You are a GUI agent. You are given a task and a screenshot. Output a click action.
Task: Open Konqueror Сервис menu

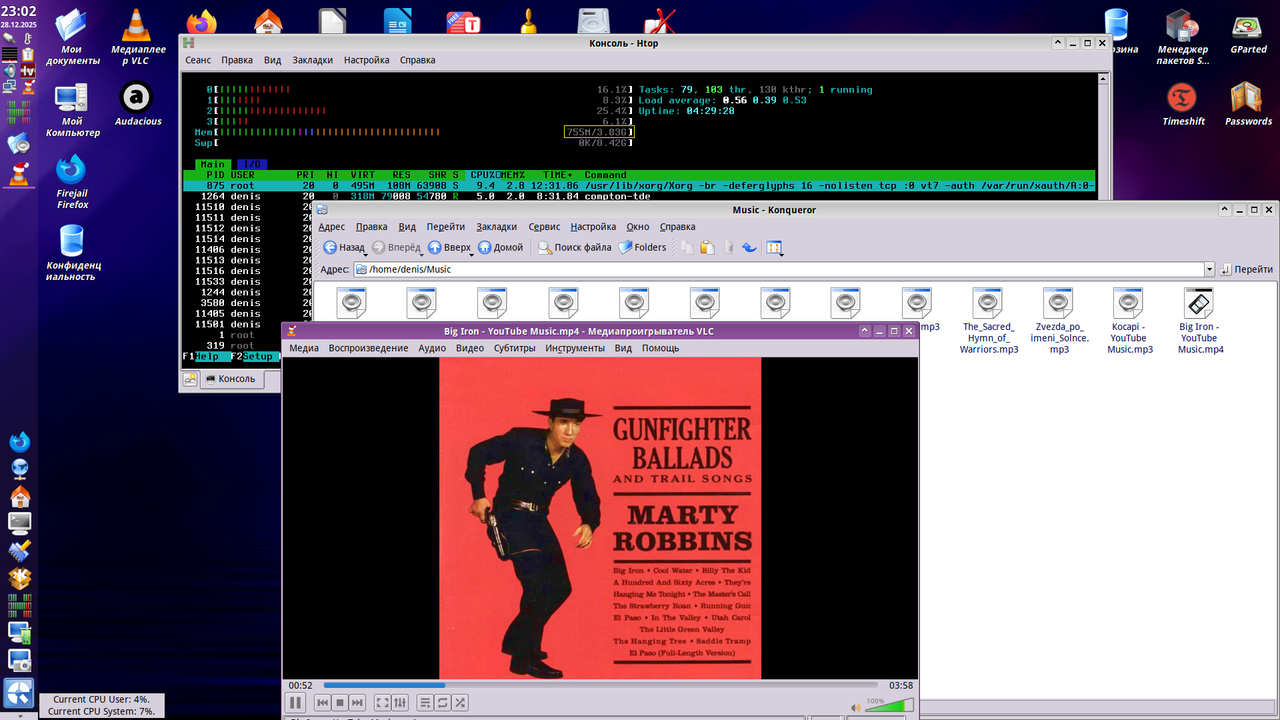click(545, 227)
